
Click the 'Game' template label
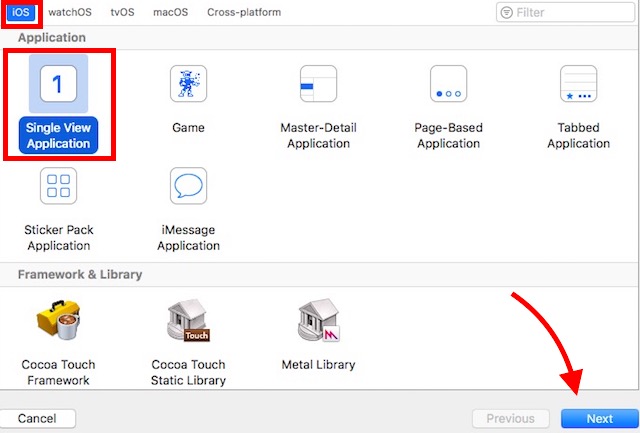pyautogui.click(x=188, y=128)
